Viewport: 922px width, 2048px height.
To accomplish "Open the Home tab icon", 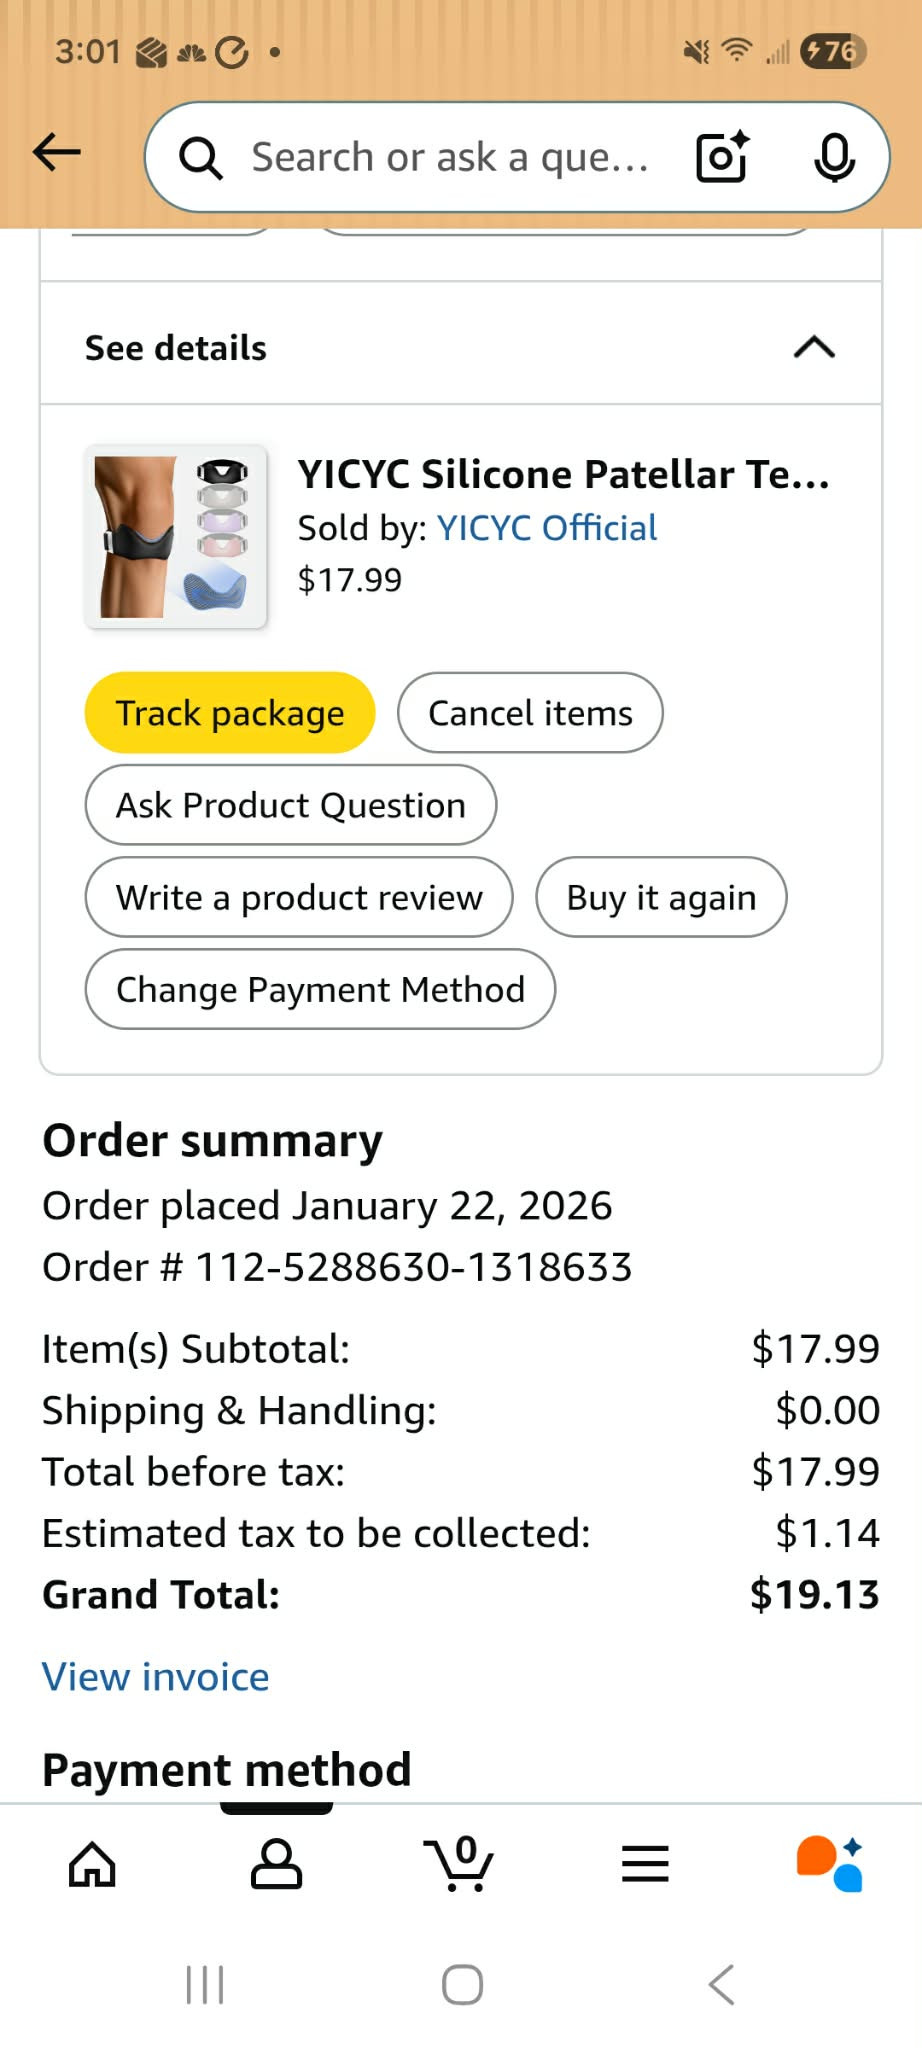I will pos(92,1865).
